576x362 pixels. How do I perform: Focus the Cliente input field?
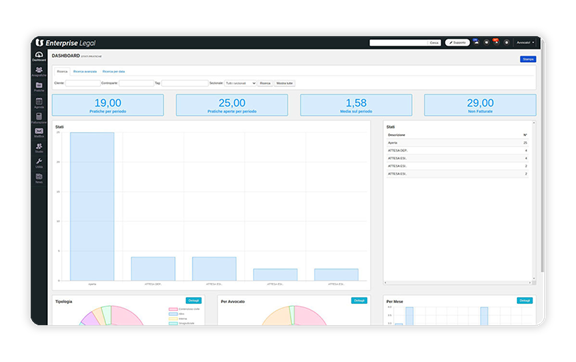coord(83,83)
